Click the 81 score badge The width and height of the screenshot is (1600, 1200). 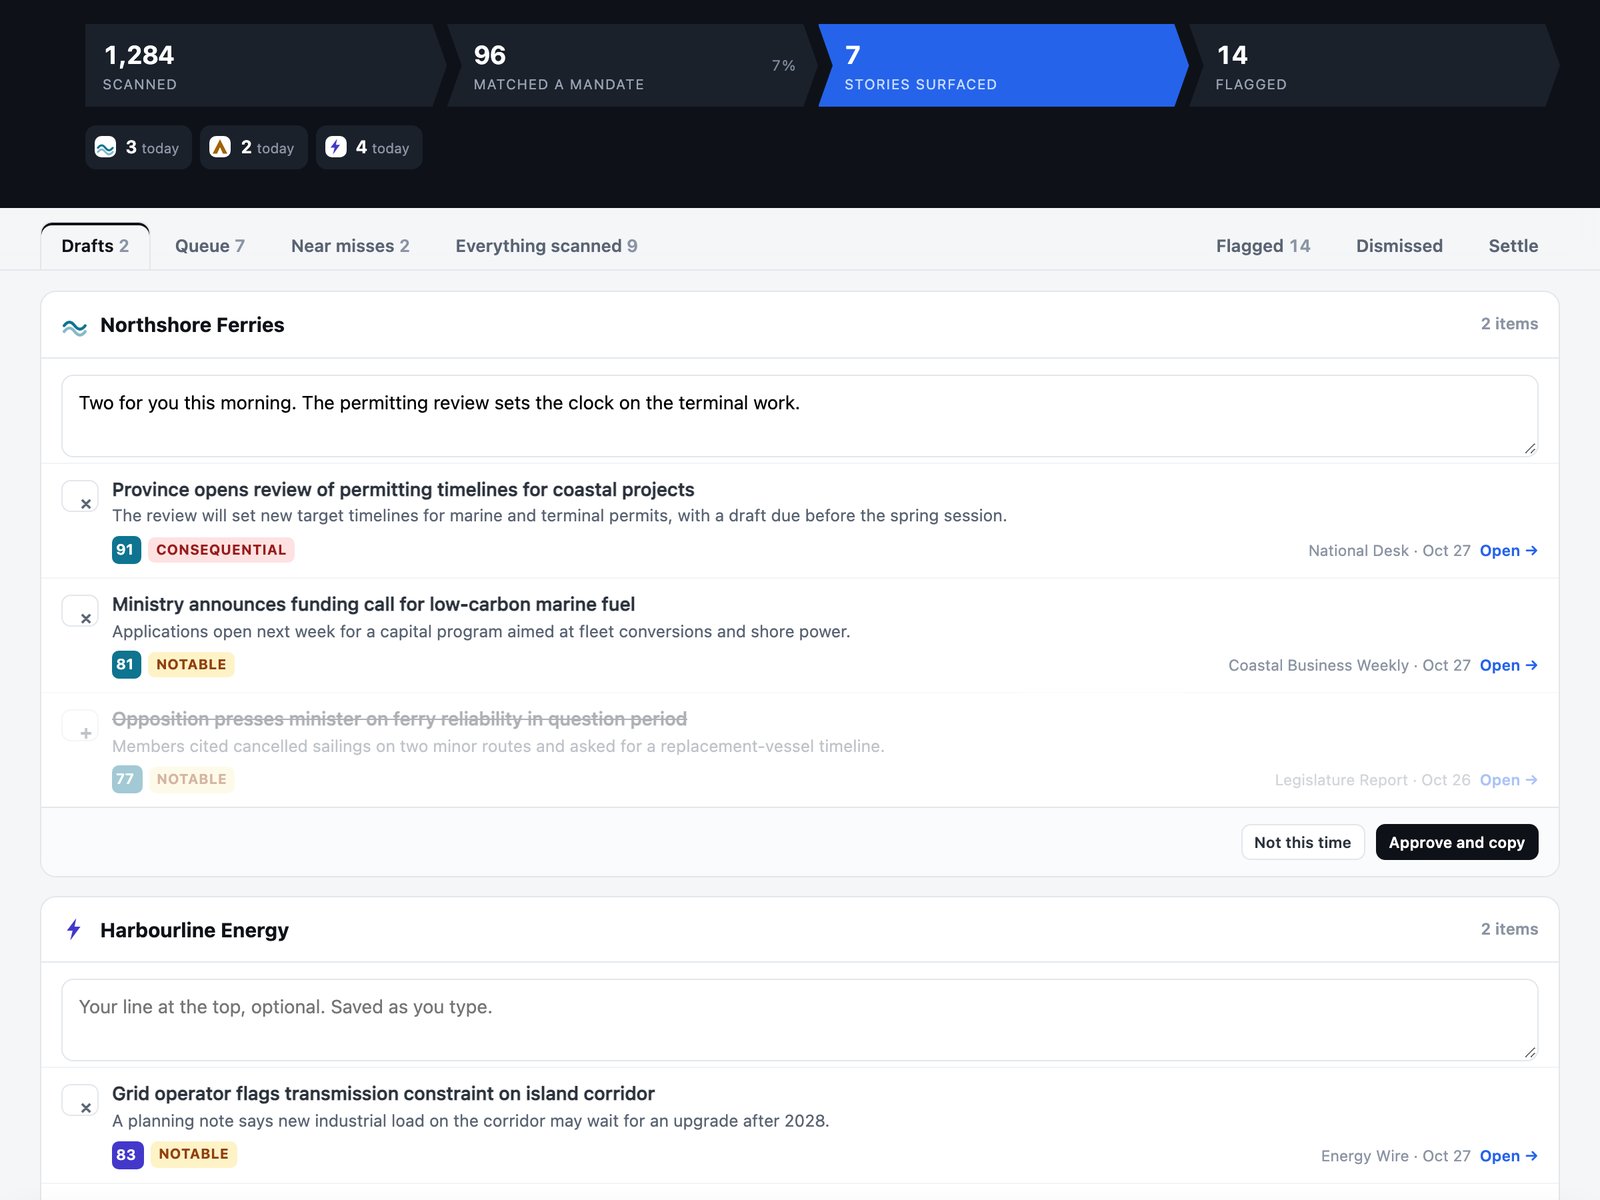point(126,664)
